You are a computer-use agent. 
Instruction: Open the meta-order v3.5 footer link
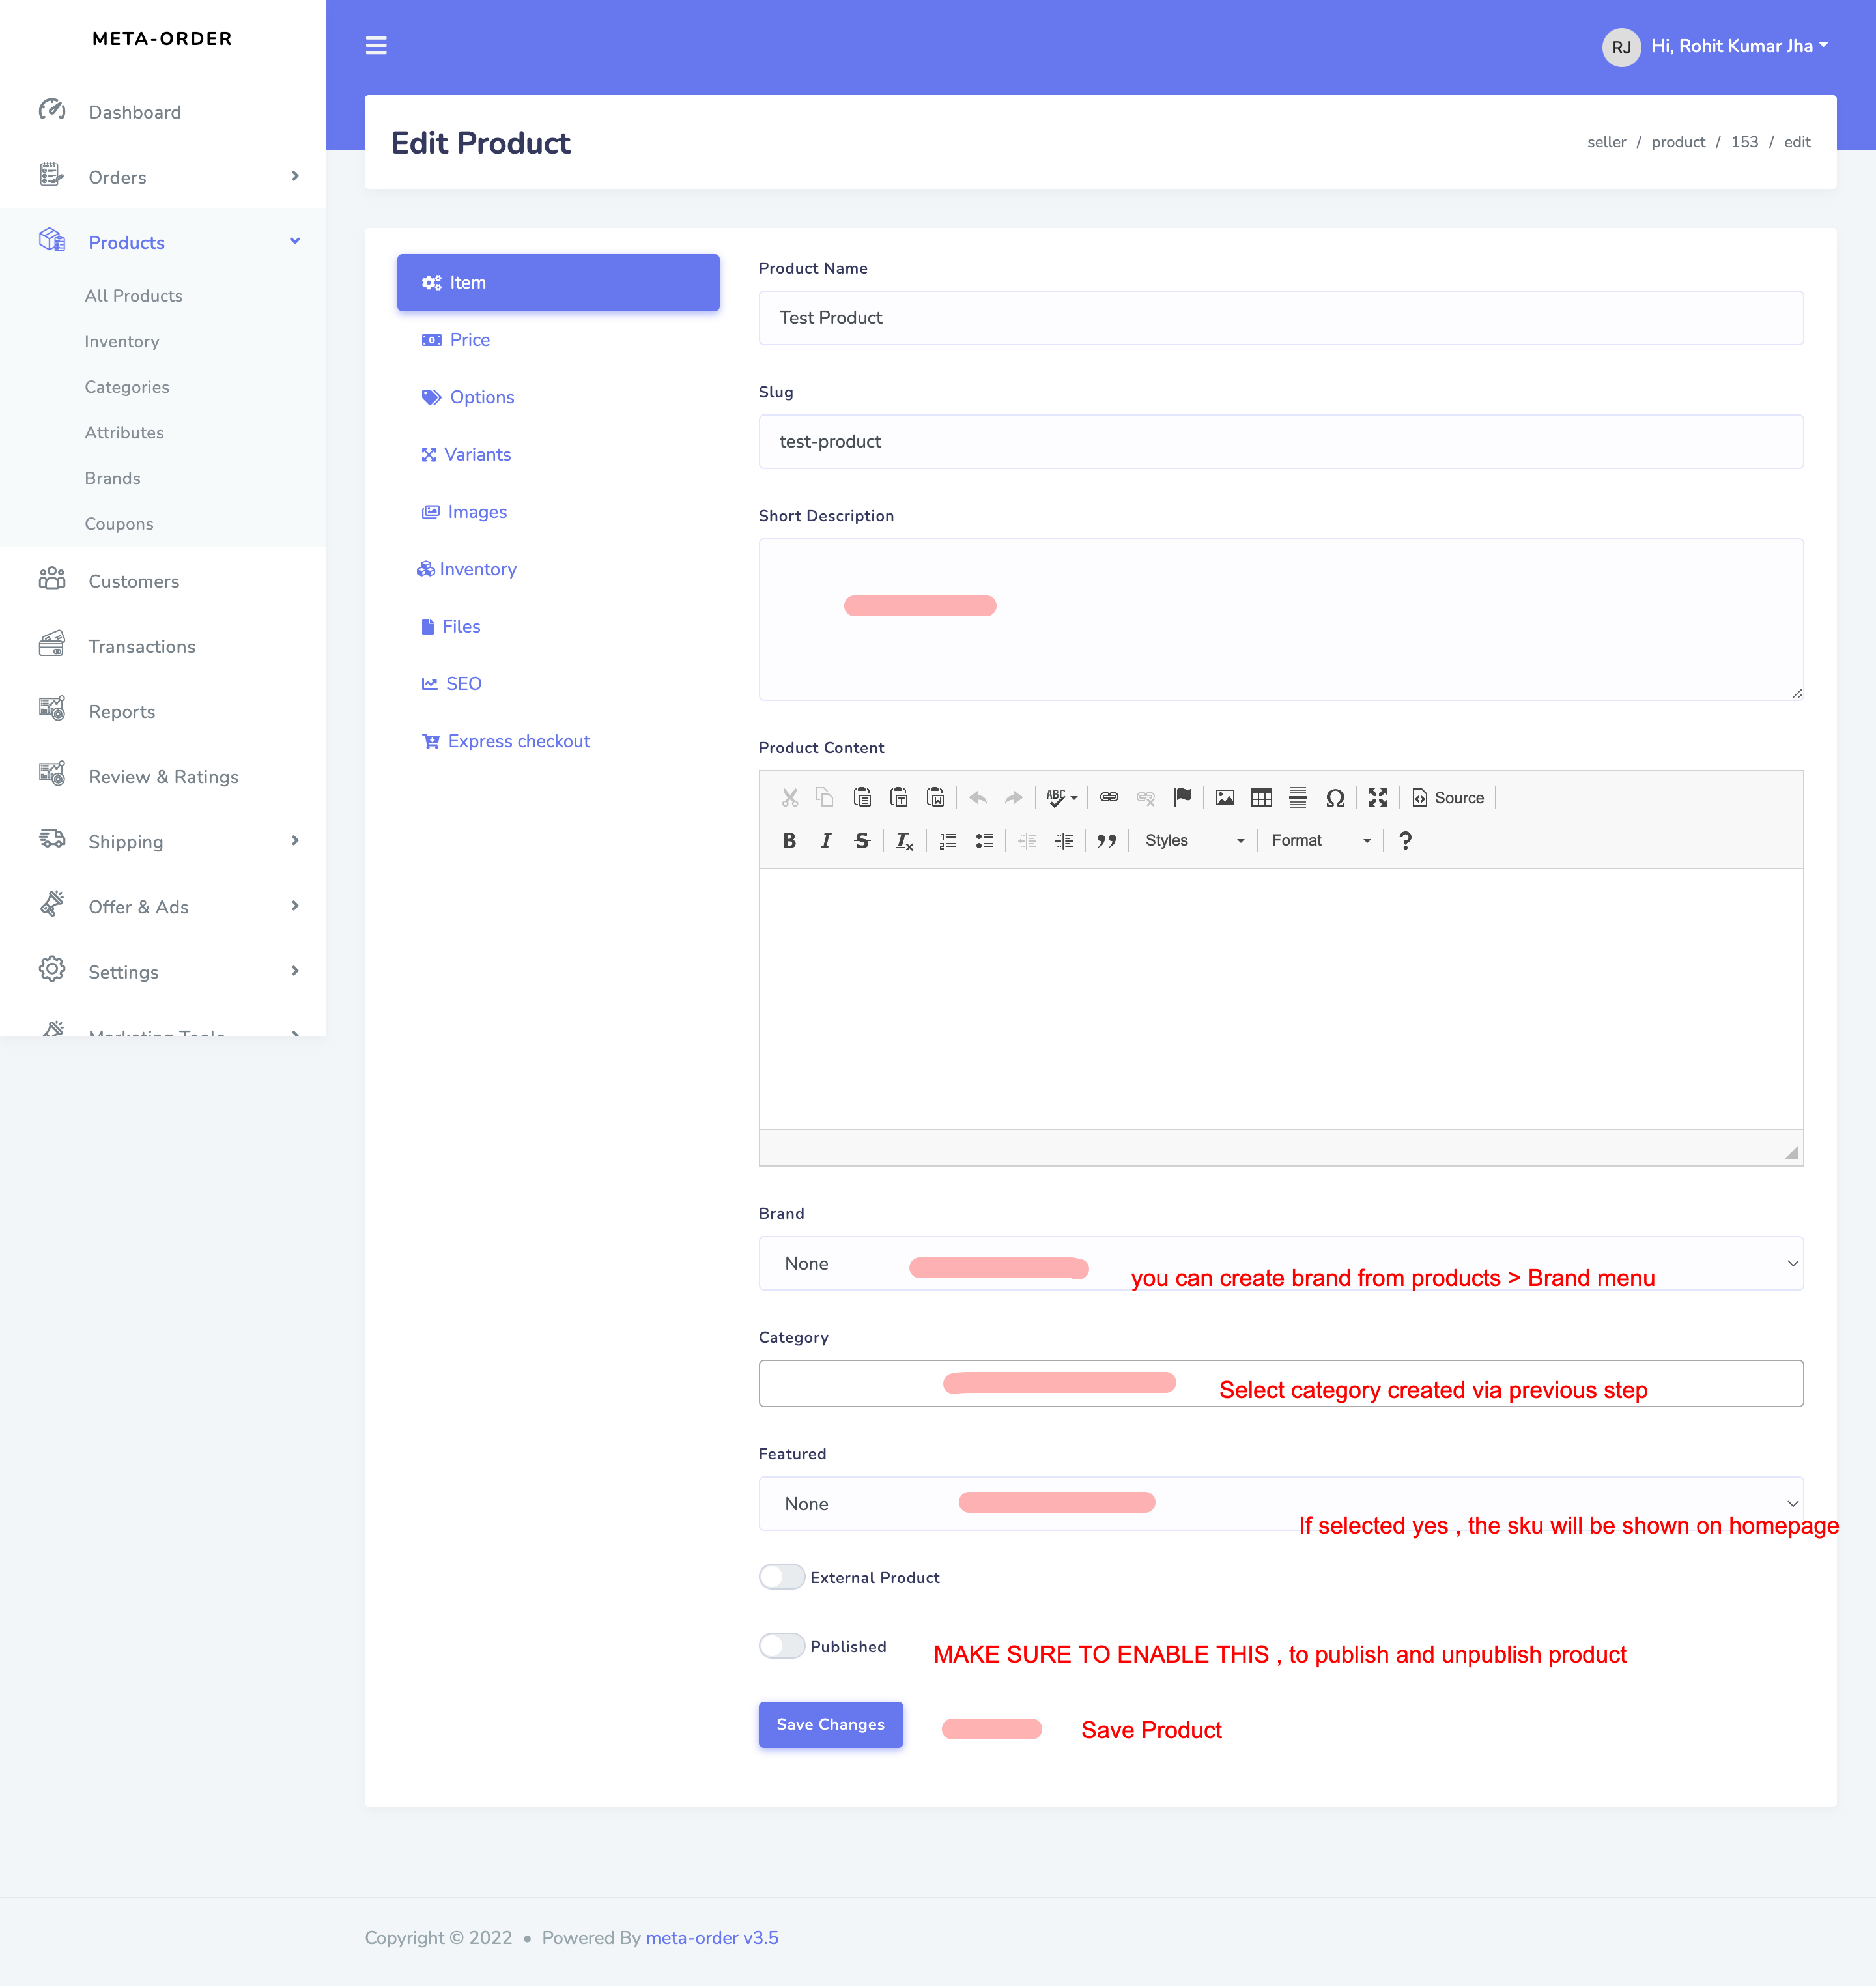[712, 1937]
